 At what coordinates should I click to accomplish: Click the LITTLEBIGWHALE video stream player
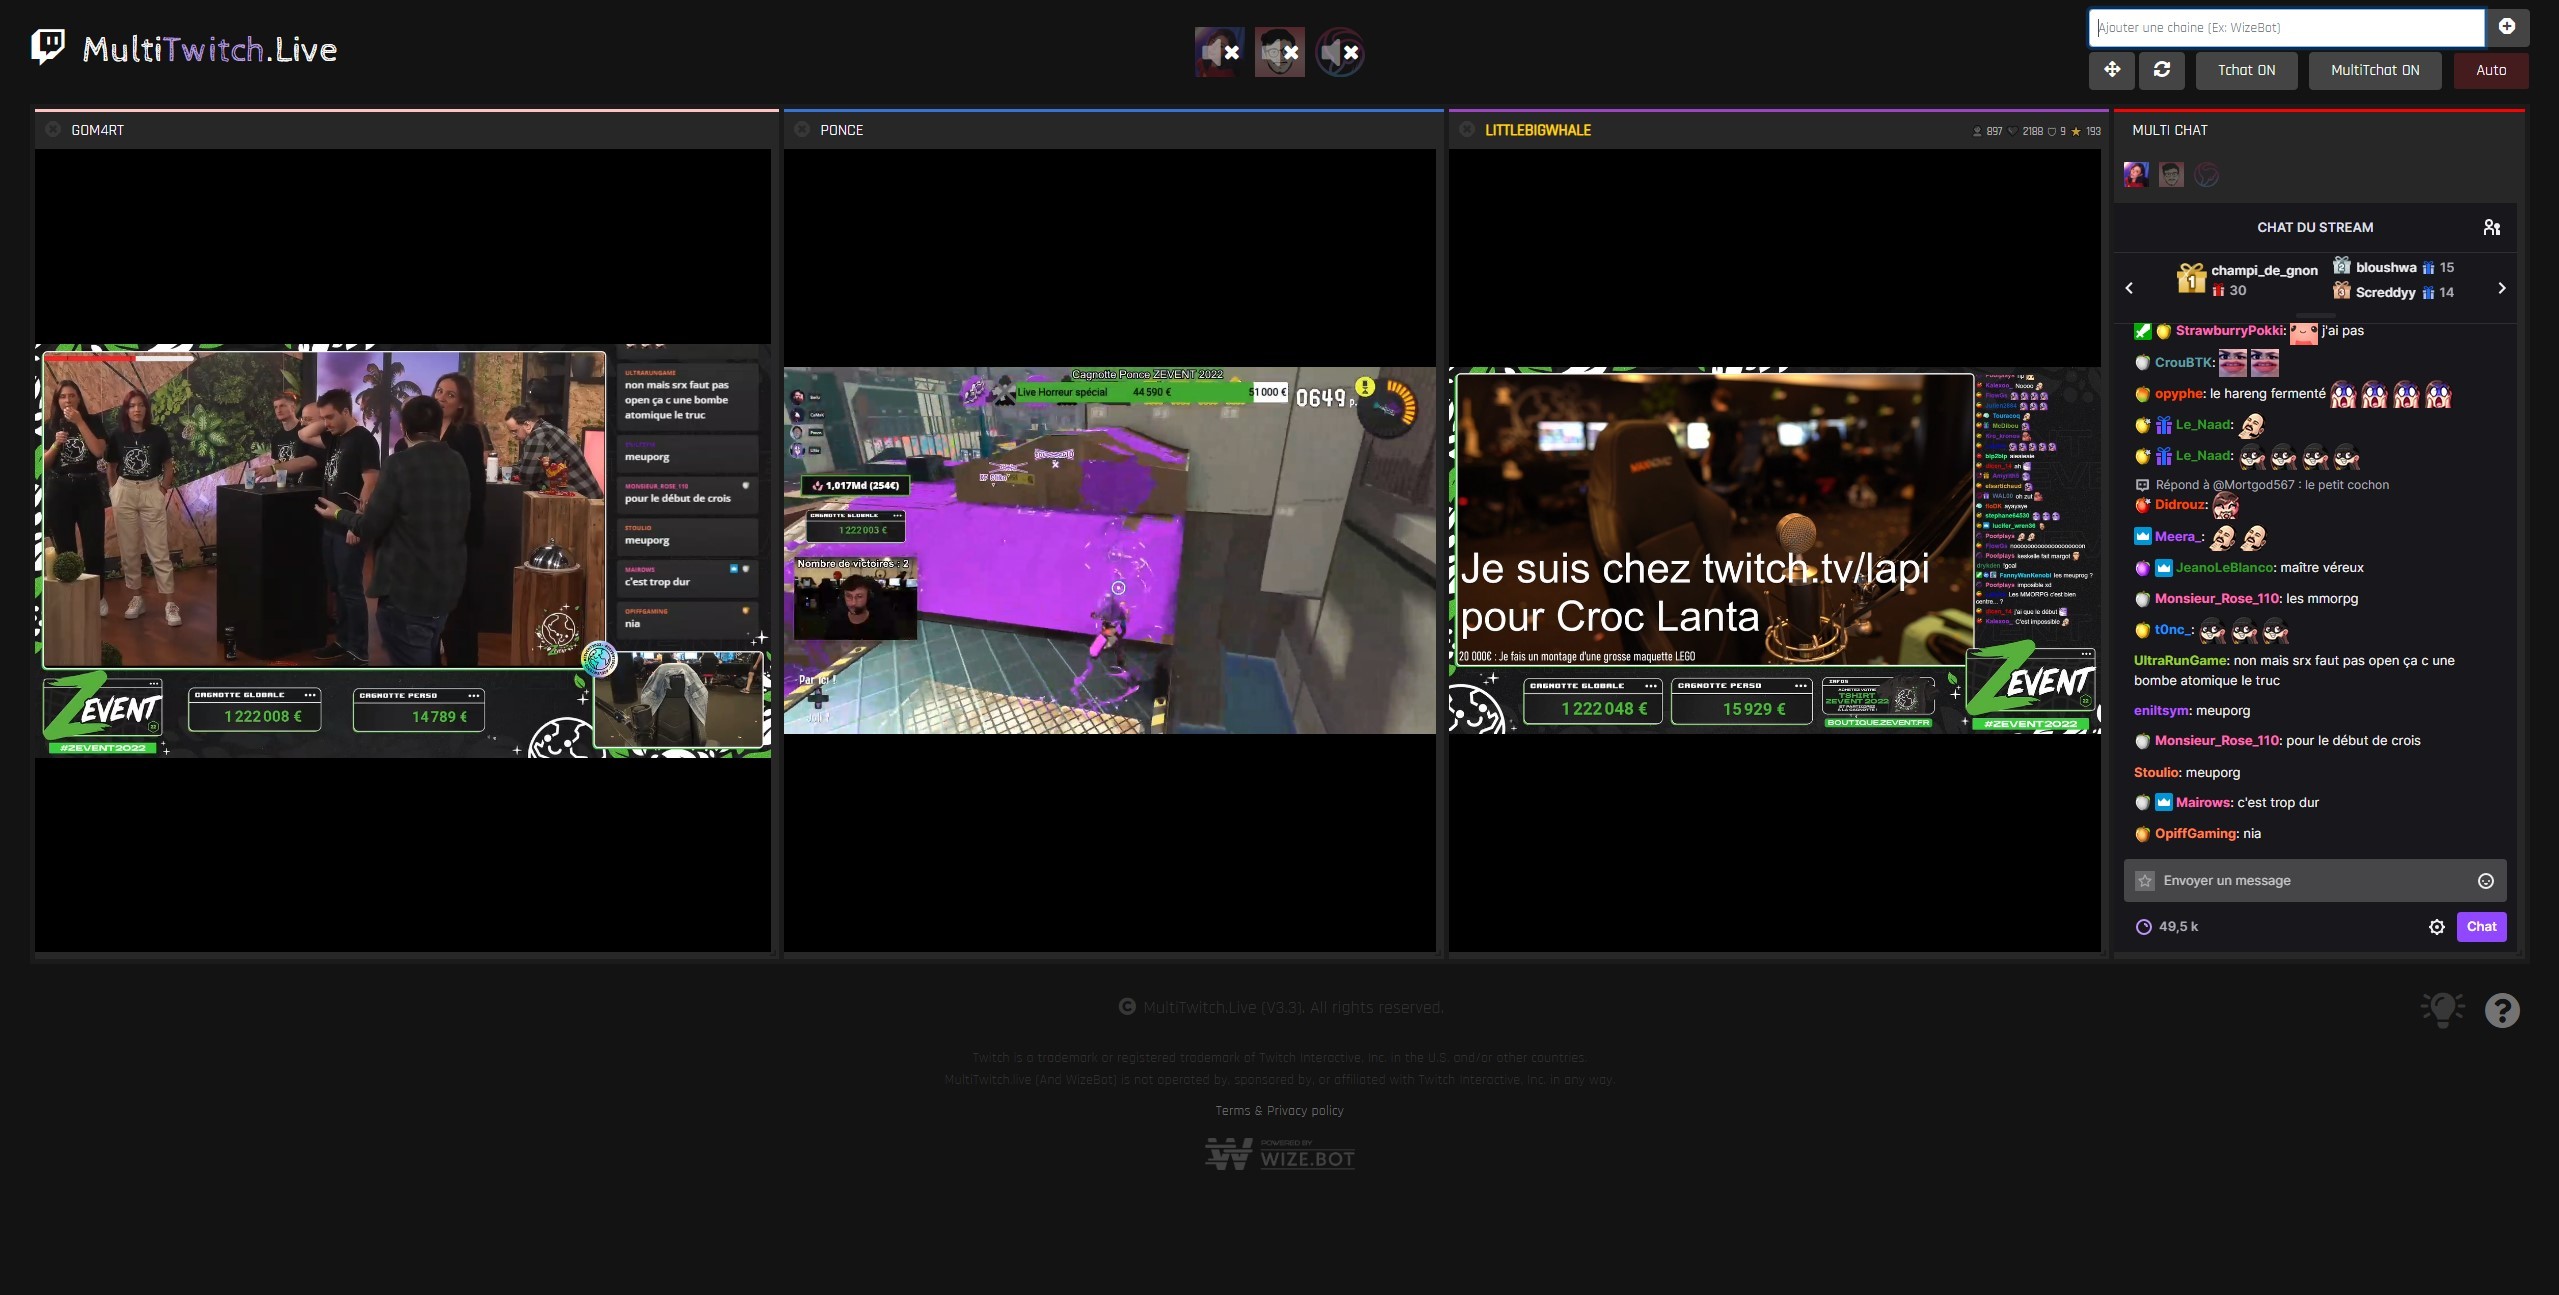pyautogui.click(x=1774, y=551)
